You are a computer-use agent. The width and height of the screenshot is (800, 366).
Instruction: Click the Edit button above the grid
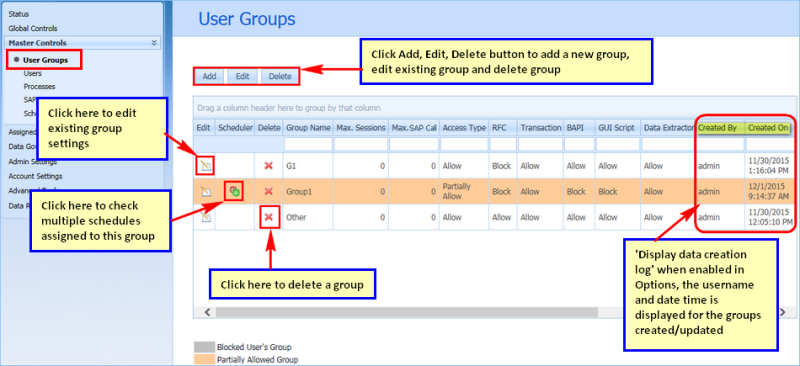coord(242,76)
